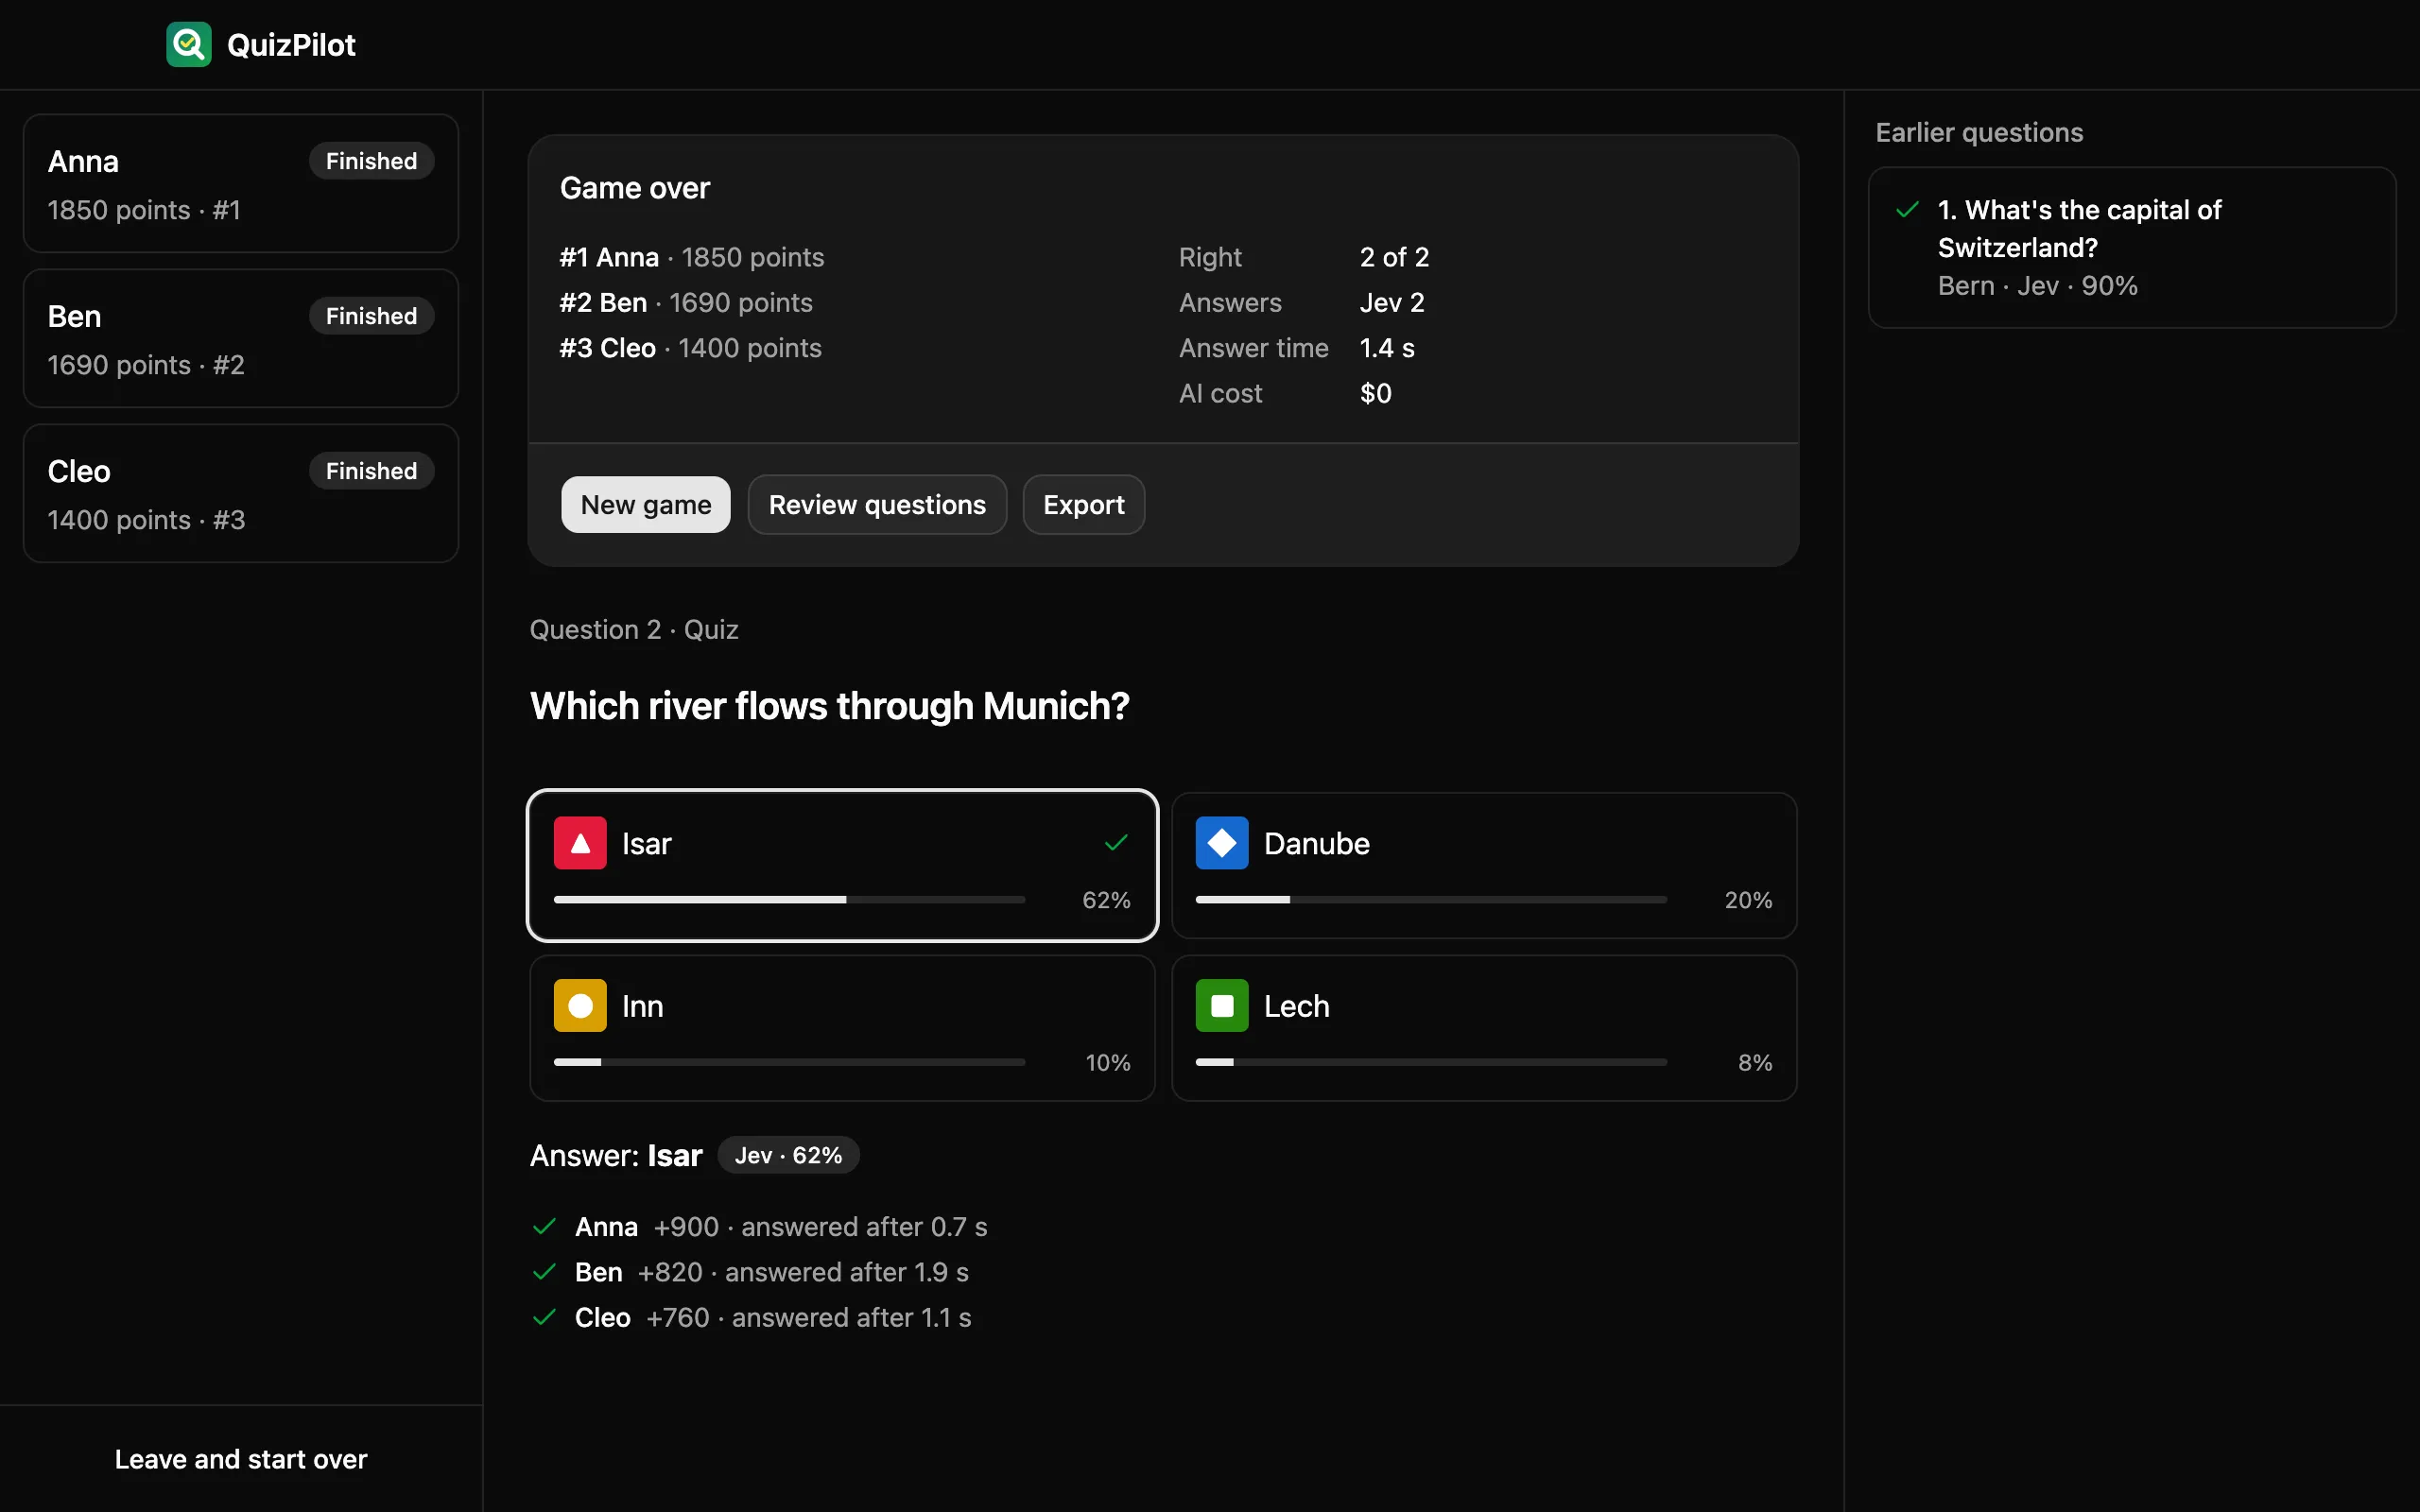Open Anna's player card
Image resolution: width=2420 pixels, height=1512 pixels.
(x=241, y=183)
